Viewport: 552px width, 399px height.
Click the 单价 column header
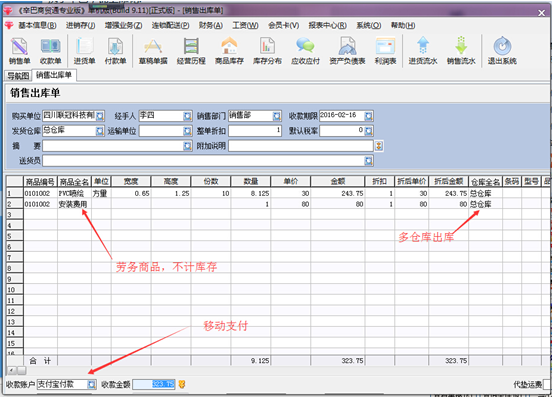(290, 181)
